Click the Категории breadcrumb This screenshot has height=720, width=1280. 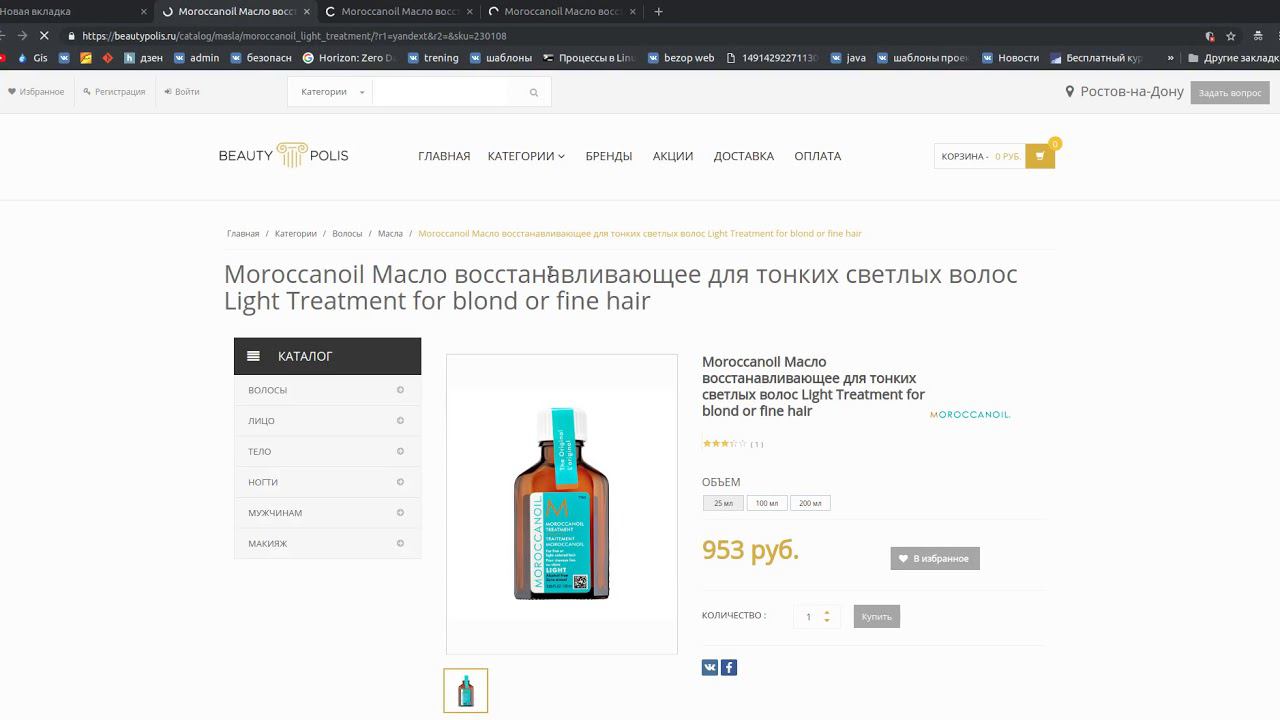tap(296, 234)
